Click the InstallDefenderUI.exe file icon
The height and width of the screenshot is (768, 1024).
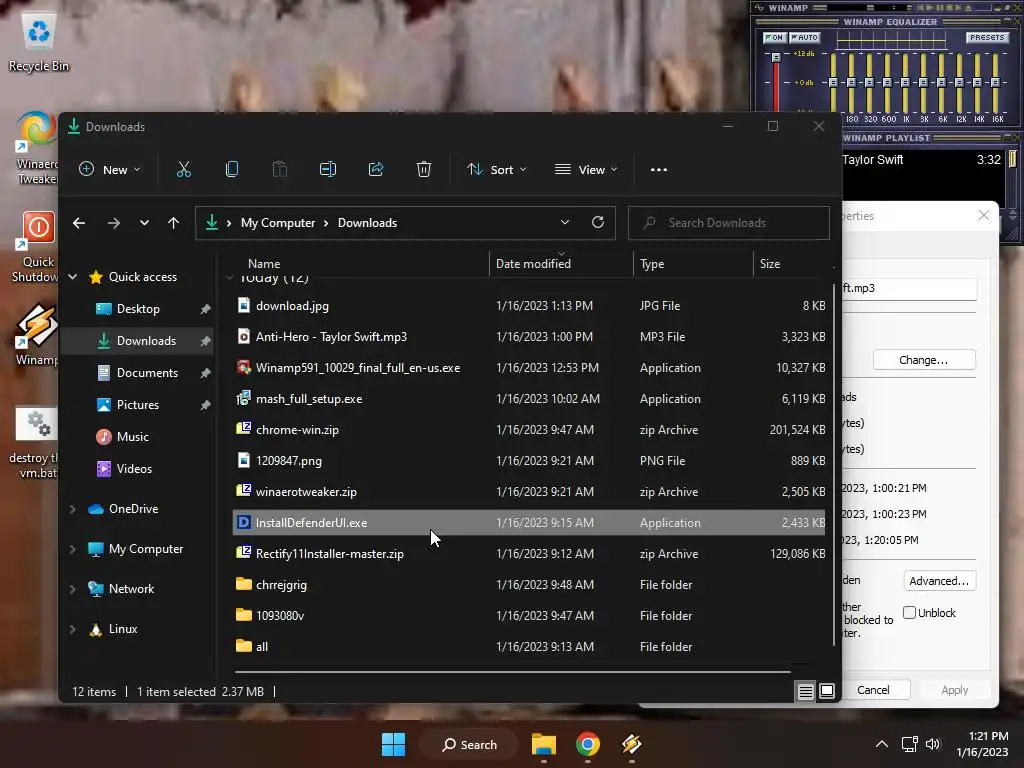pos(244,522)
